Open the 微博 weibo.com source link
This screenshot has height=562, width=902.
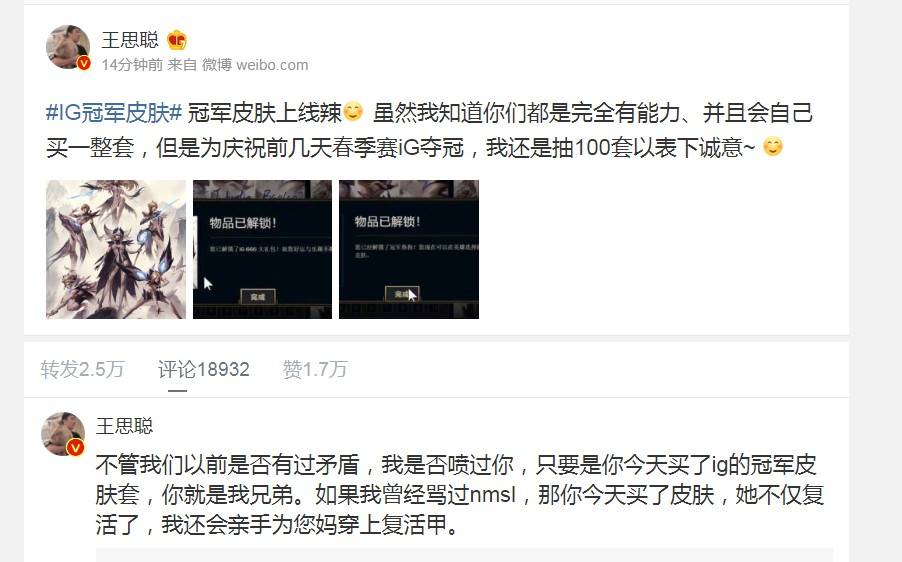click(x=255, y=65)
